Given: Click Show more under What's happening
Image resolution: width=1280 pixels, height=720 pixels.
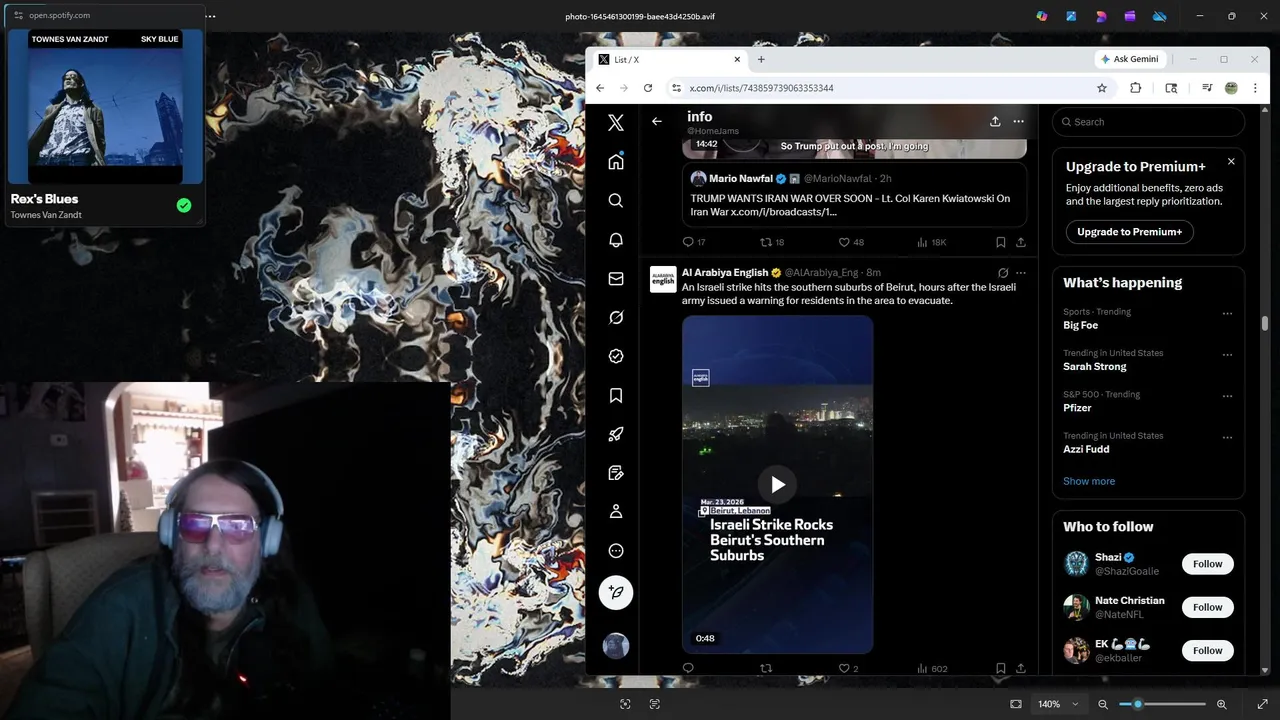Looking at the screenshot, I should [x=1089, y=481].
